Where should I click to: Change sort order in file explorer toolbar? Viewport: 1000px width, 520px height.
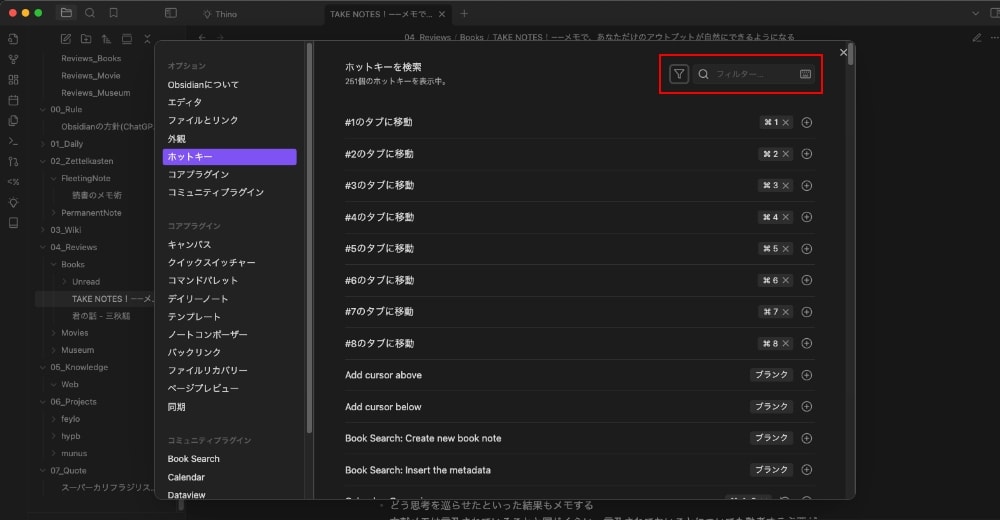pyautogui.click(x=107, y=39)
